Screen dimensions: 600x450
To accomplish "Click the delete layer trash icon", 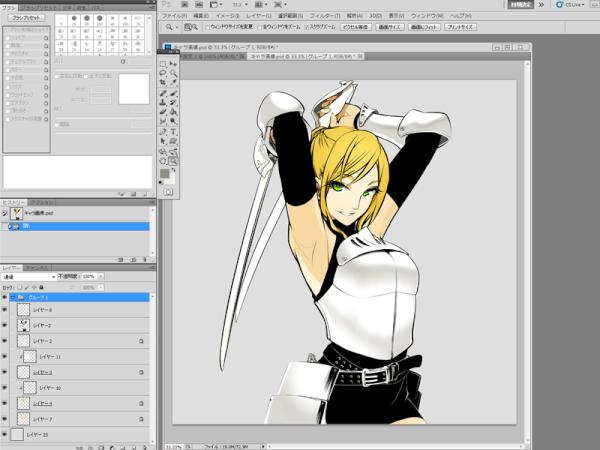I will point(145,447).
